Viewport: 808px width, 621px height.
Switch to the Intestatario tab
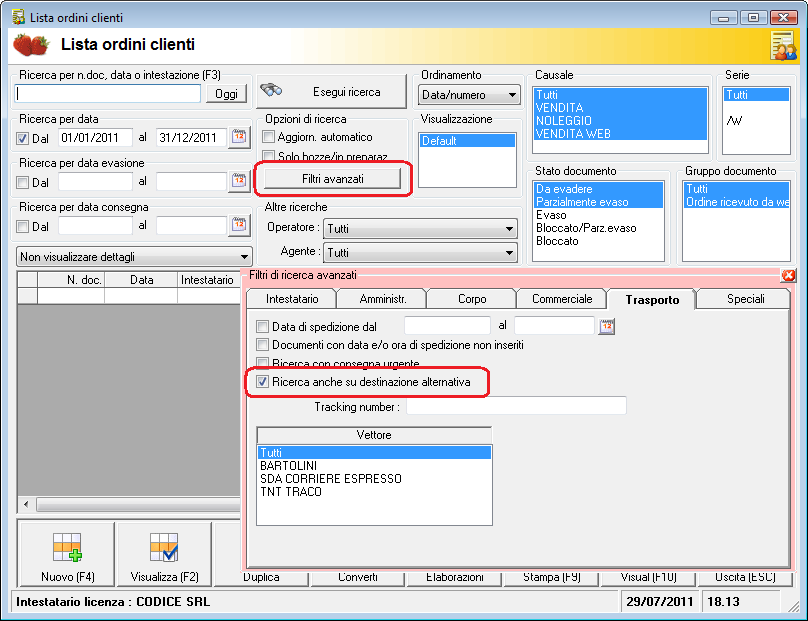pos(292,299)
